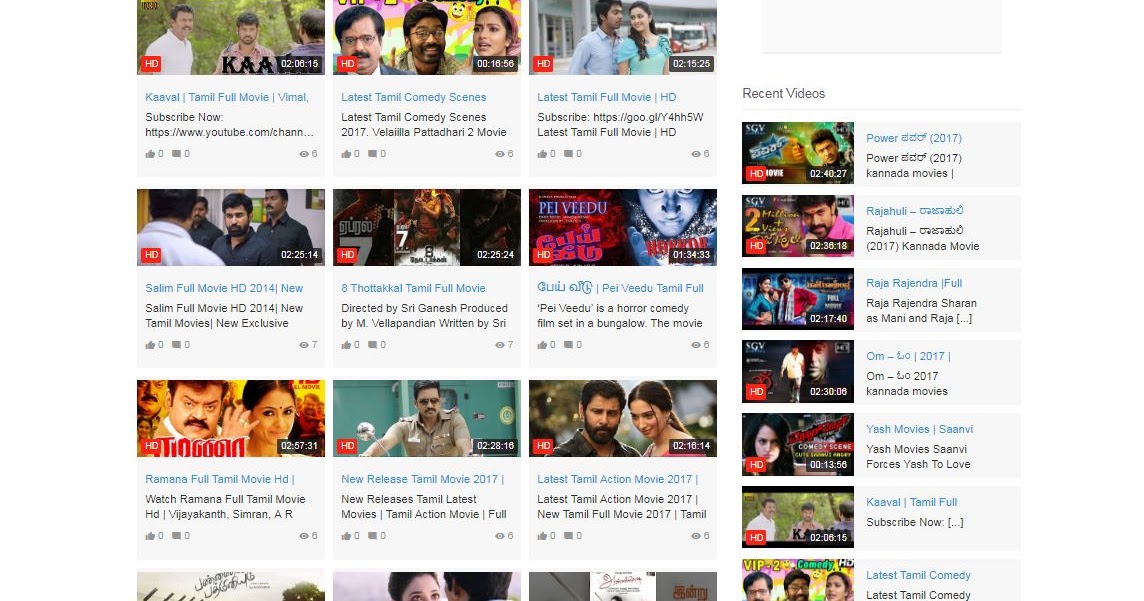Click the comment icon under Kaaval Tamil Full Movie

tap(176, 154)
